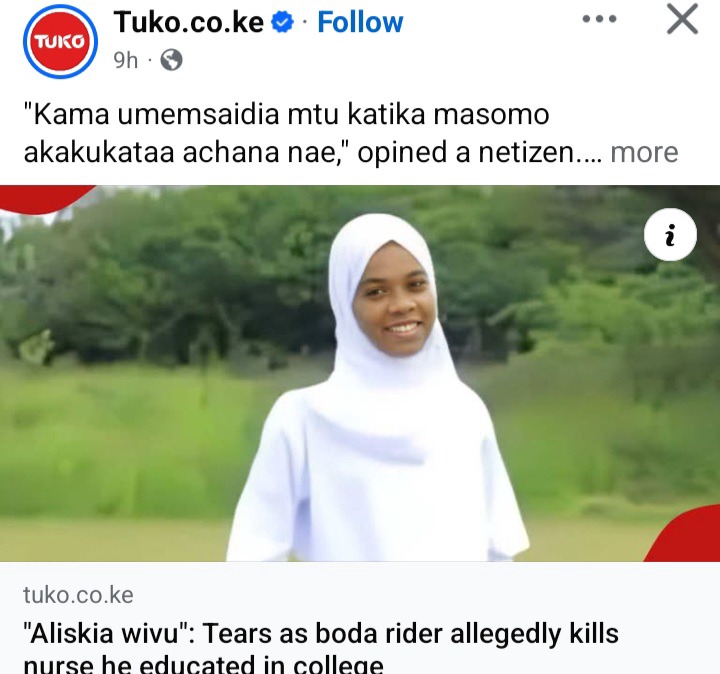Open the three-dot post options menu
This screenshot has width=720, height=674.
(x=599, y=19)
